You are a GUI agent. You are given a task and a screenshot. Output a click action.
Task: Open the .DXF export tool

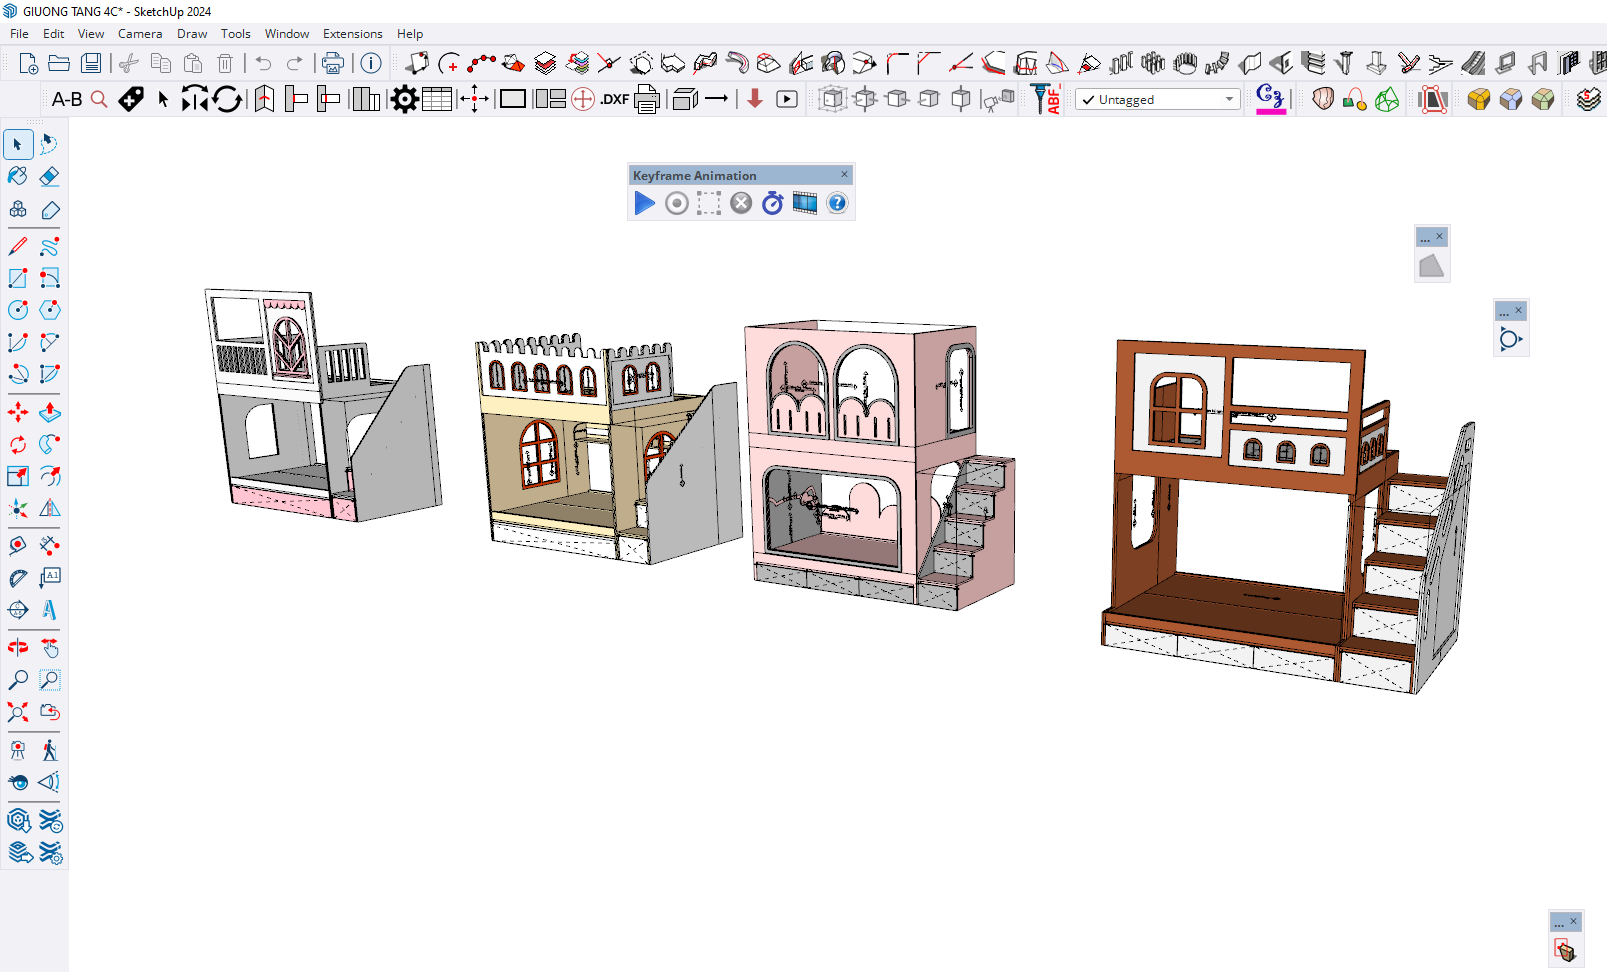tap(614, 99)
